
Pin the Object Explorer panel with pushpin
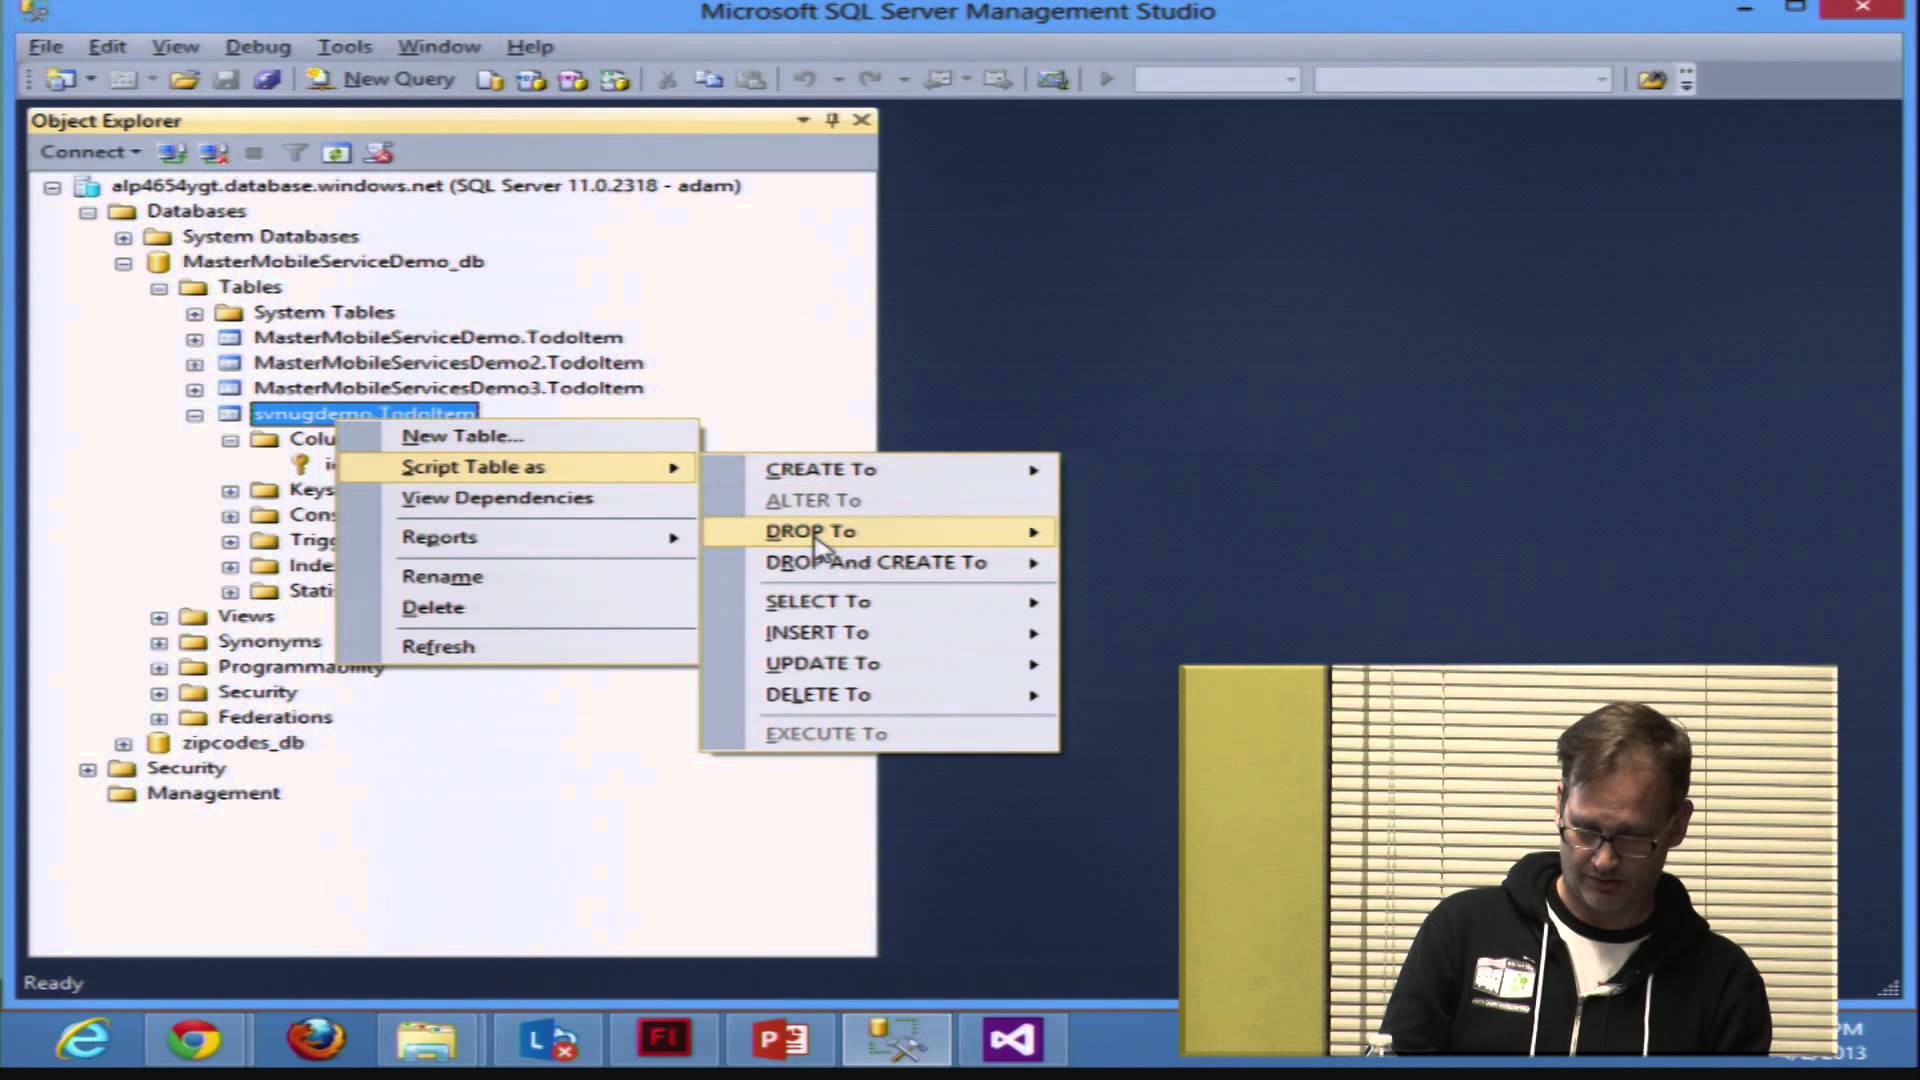(832, 120)
